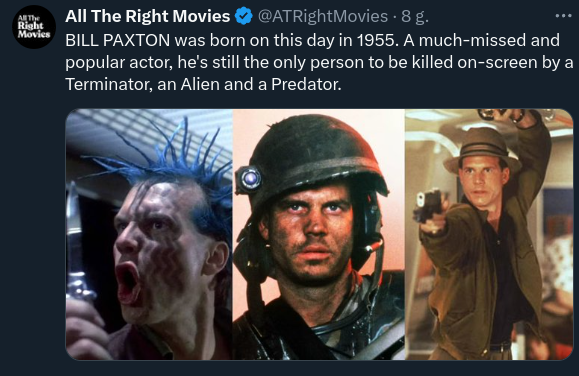Viewport: 579px width, 376px height.
Task: Click the punk's open mouth in left photo
Action: (x=127, y=283)
